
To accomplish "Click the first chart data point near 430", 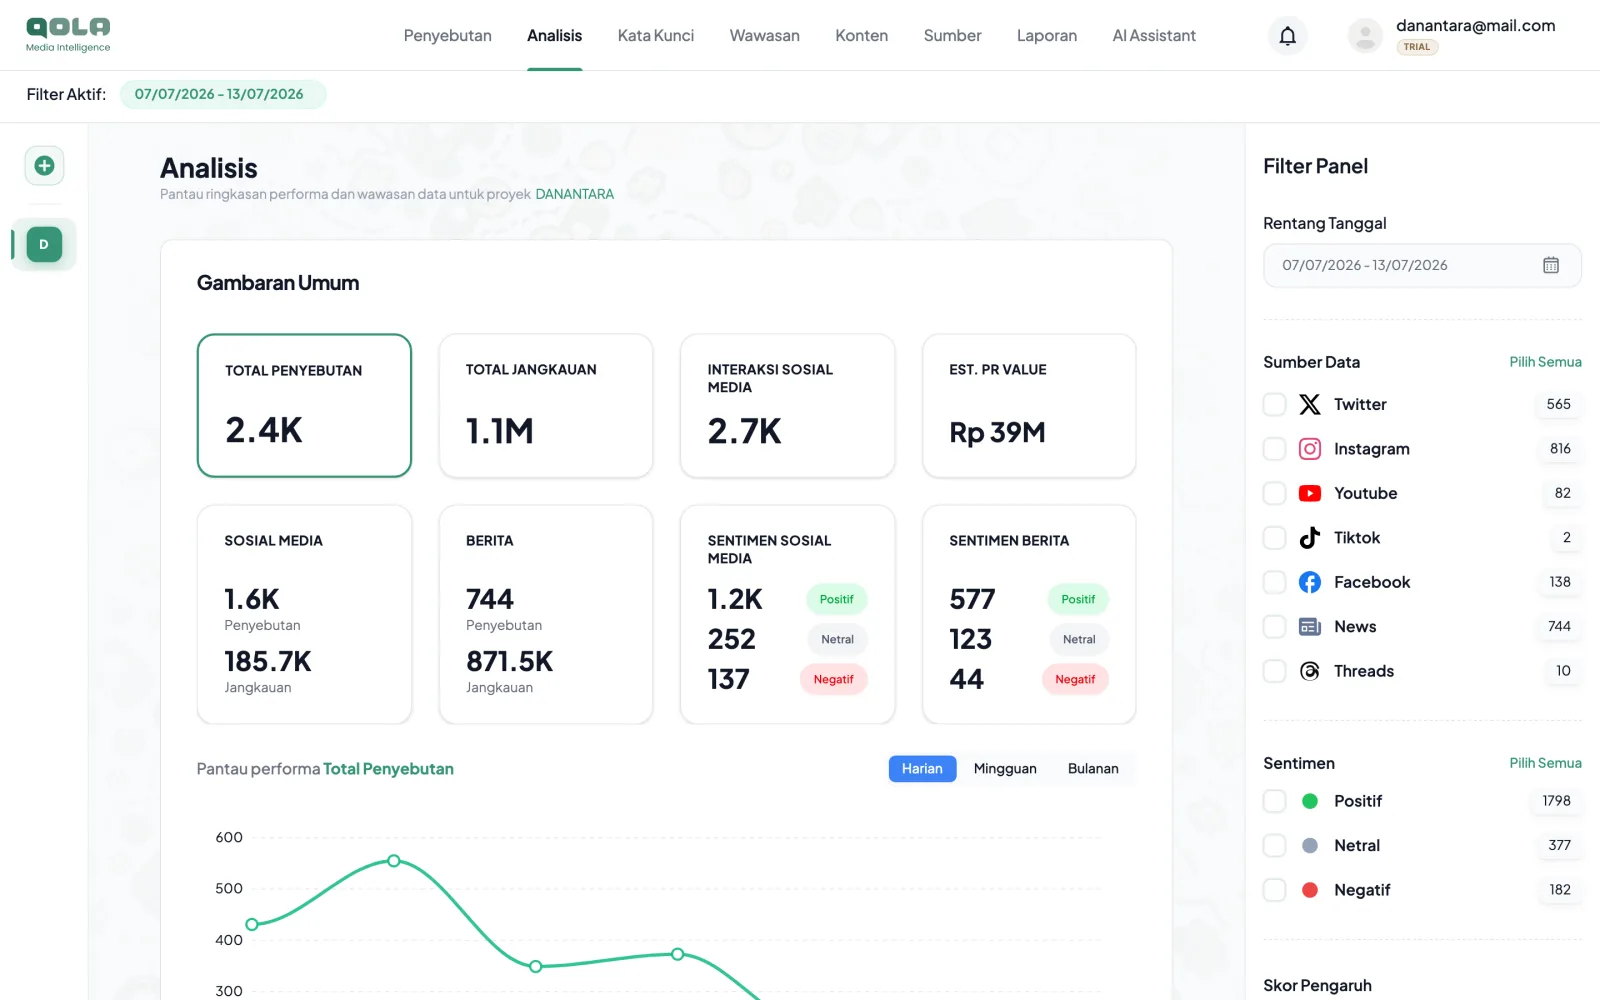I will [x=252, y=924].
